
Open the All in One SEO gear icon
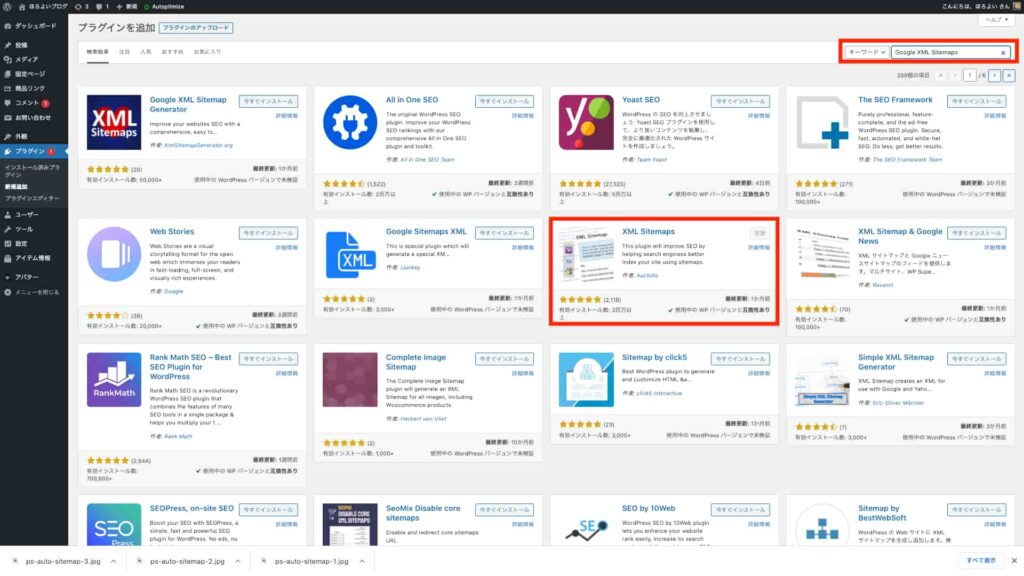click(x=350, y=122)
